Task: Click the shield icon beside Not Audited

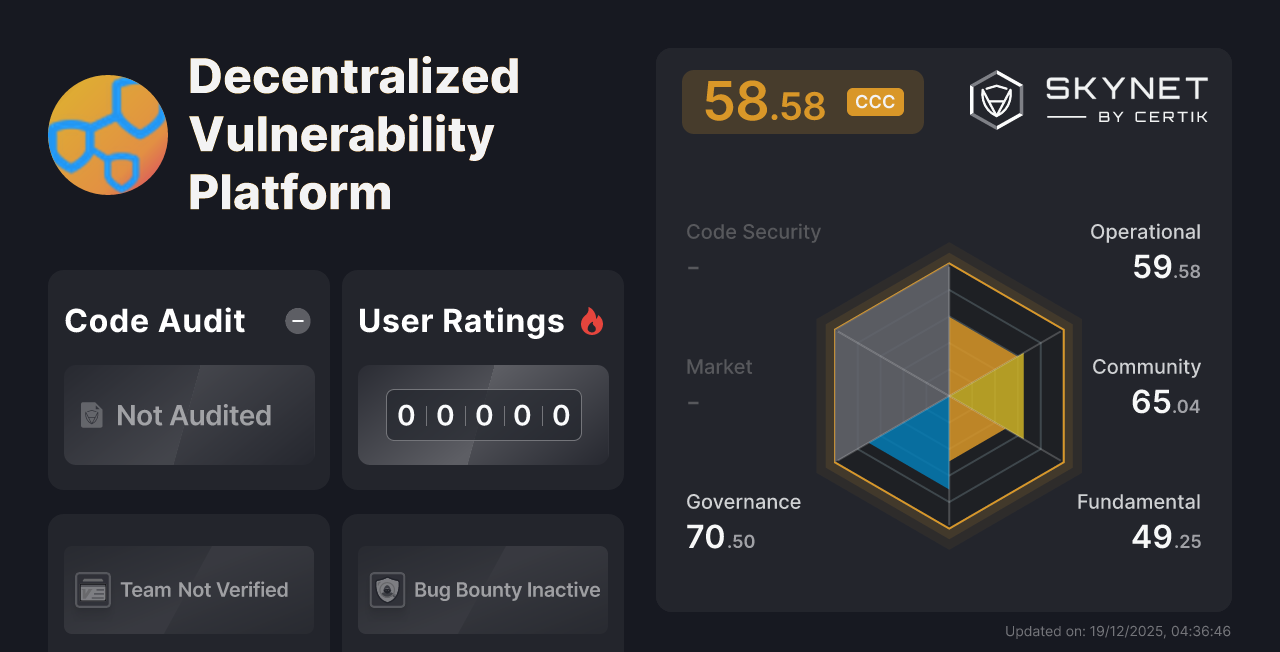Action: (91, 415)
